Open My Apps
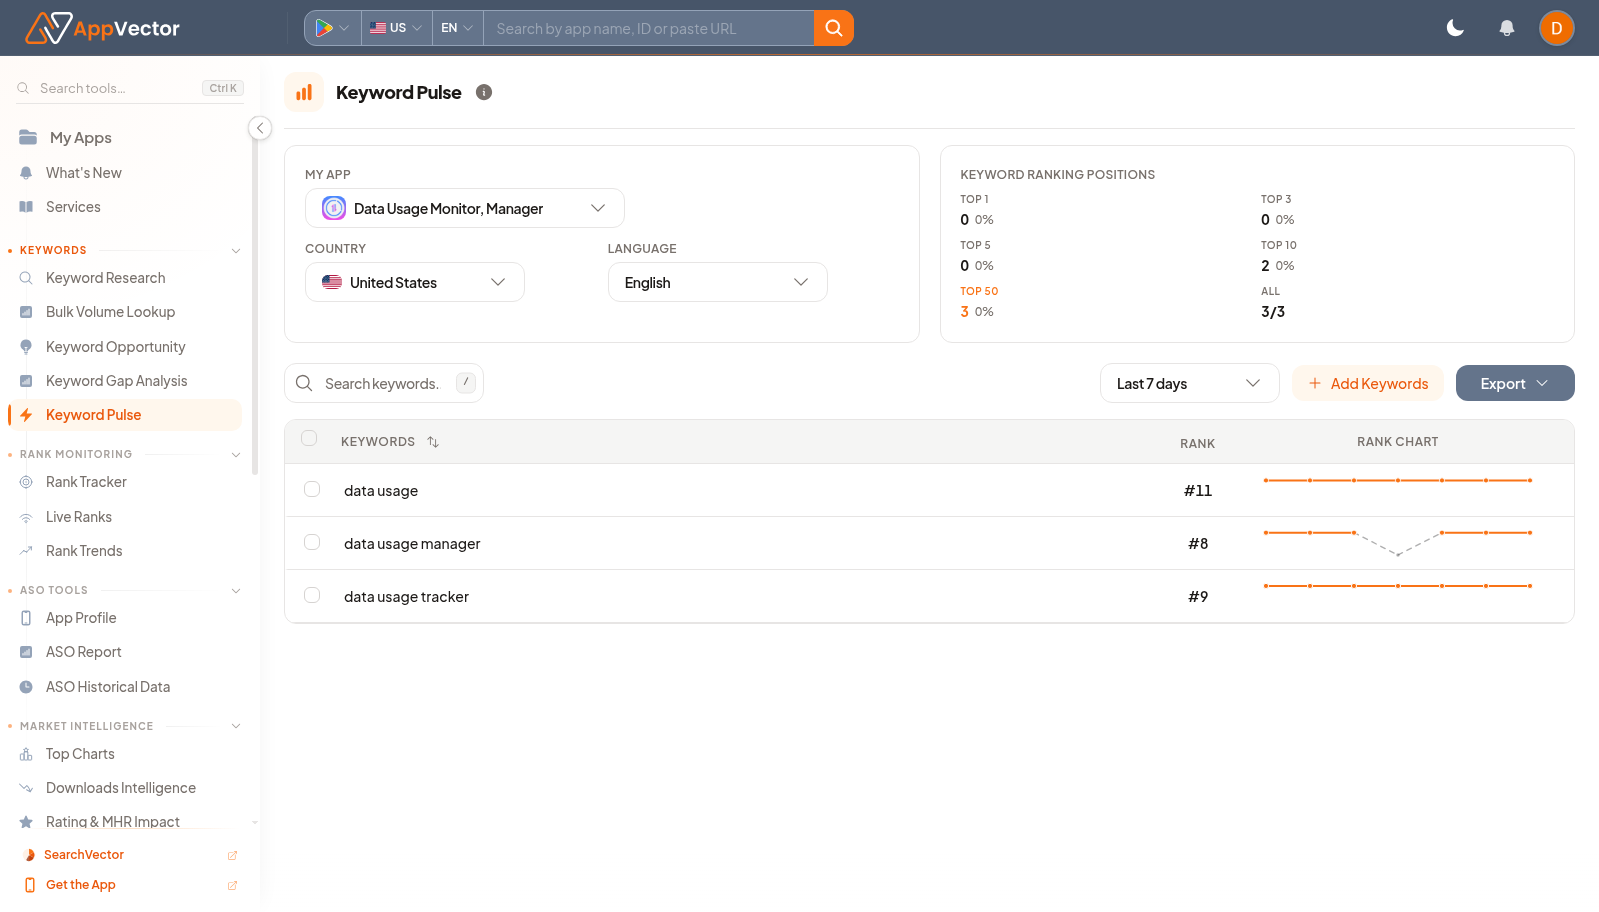The height and width of the screenshot is (912, 1599). coord(81,138)
